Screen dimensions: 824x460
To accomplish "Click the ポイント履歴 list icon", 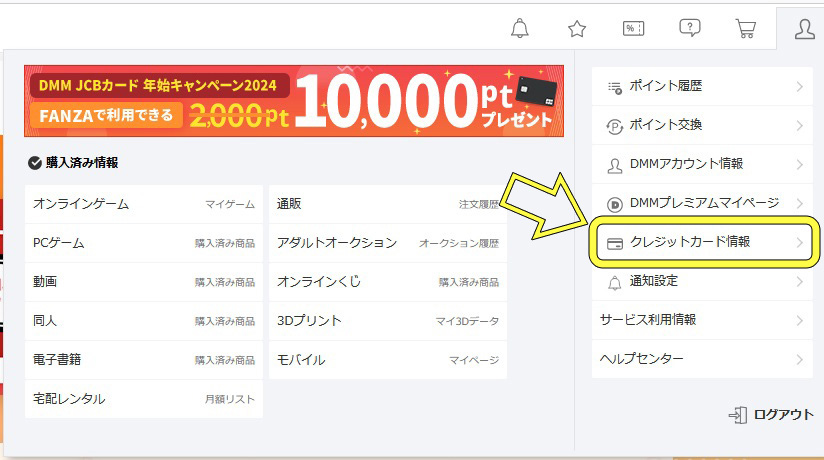I will tap(615, 87).
